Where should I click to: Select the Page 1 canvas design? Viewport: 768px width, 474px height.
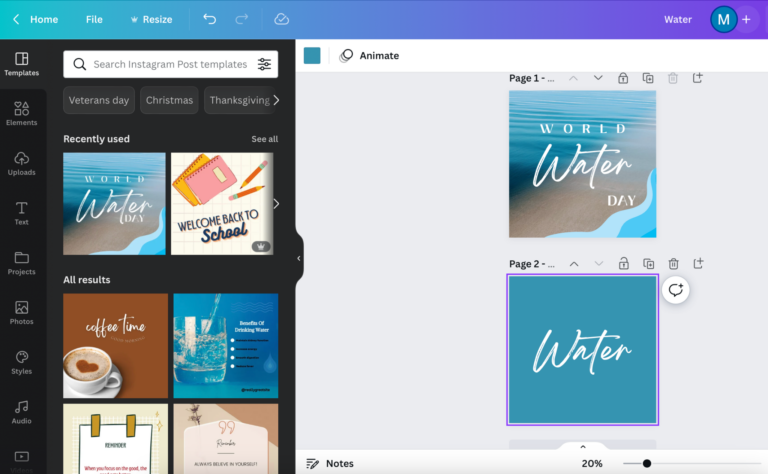(x=582, y=164)
